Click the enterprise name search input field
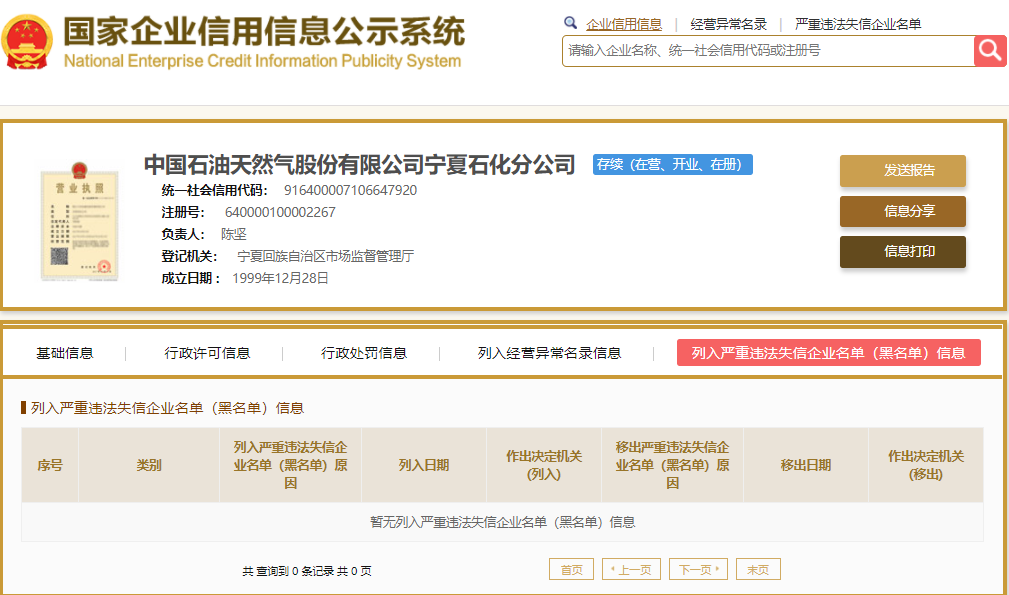 [x=768, y=51]
